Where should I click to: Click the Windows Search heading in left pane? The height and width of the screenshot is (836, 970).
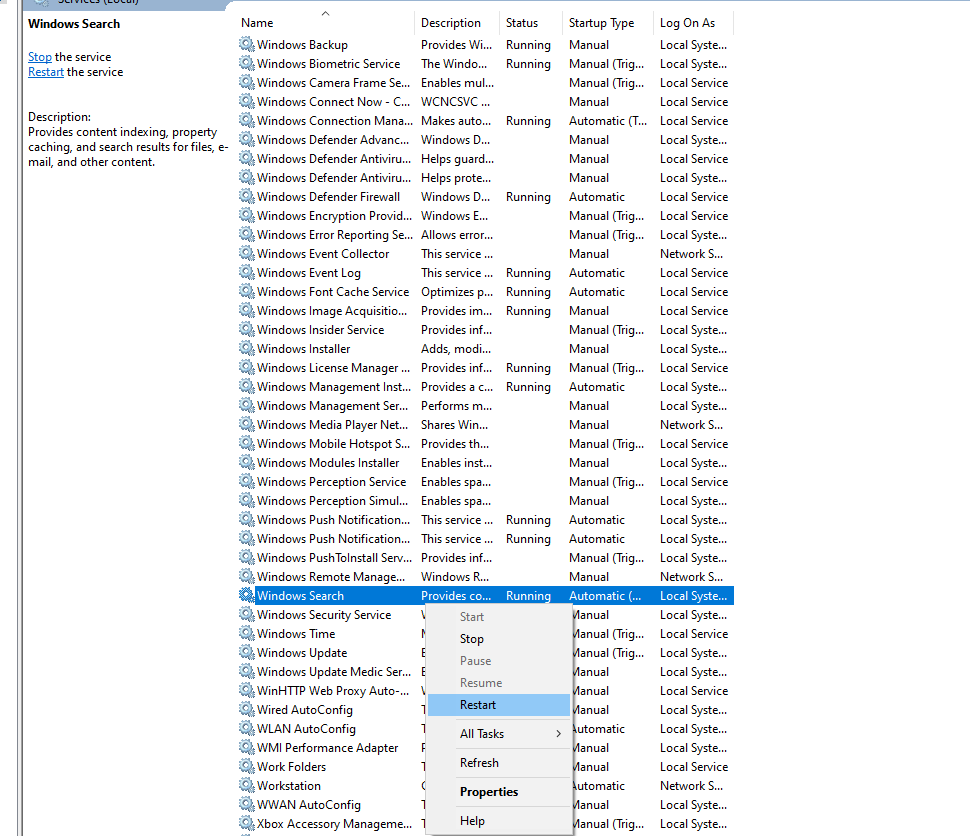(74, 24)
